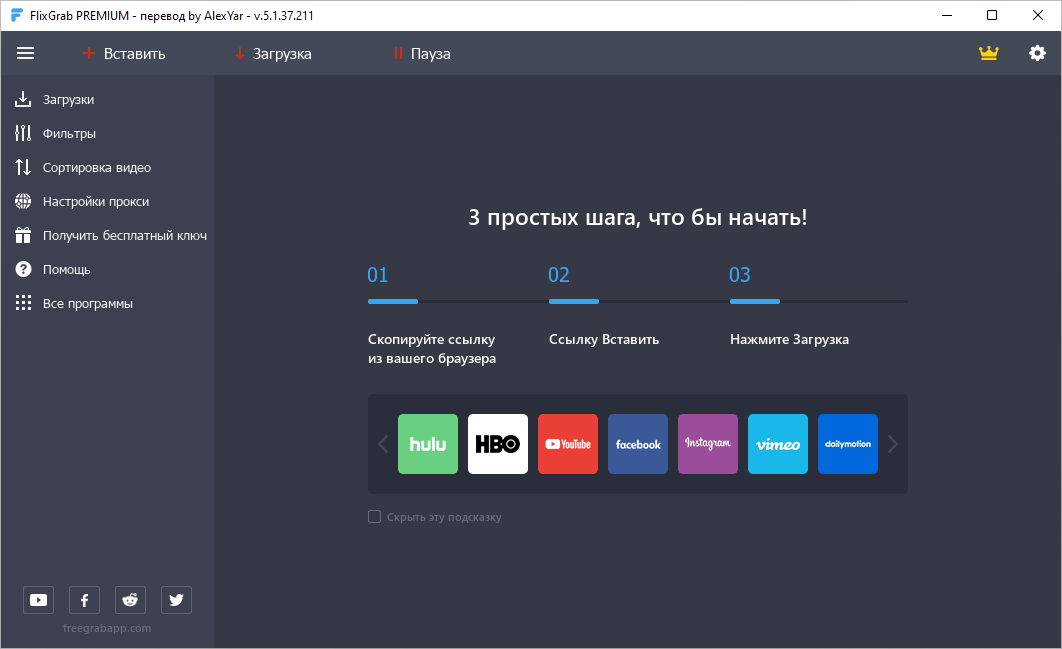
Task: Select the HBO service tile
Action: [498, 444]
